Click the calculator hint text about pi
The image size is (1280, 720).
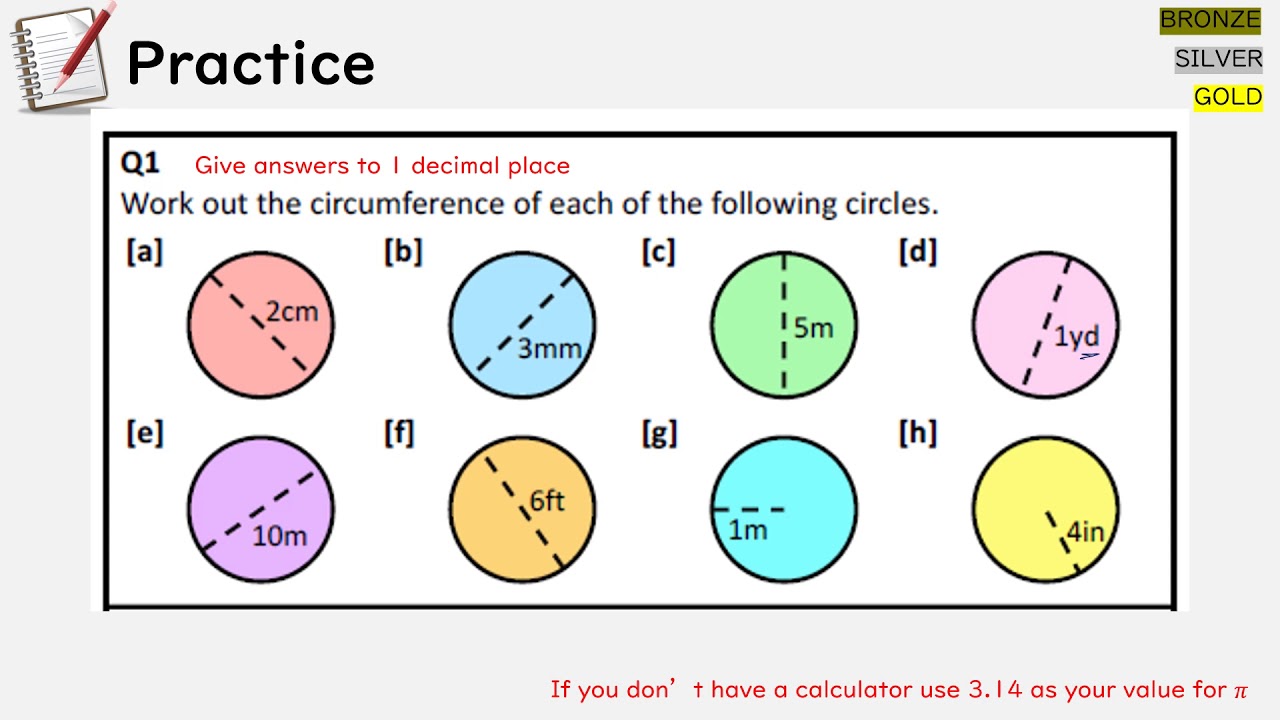(899, 690)
